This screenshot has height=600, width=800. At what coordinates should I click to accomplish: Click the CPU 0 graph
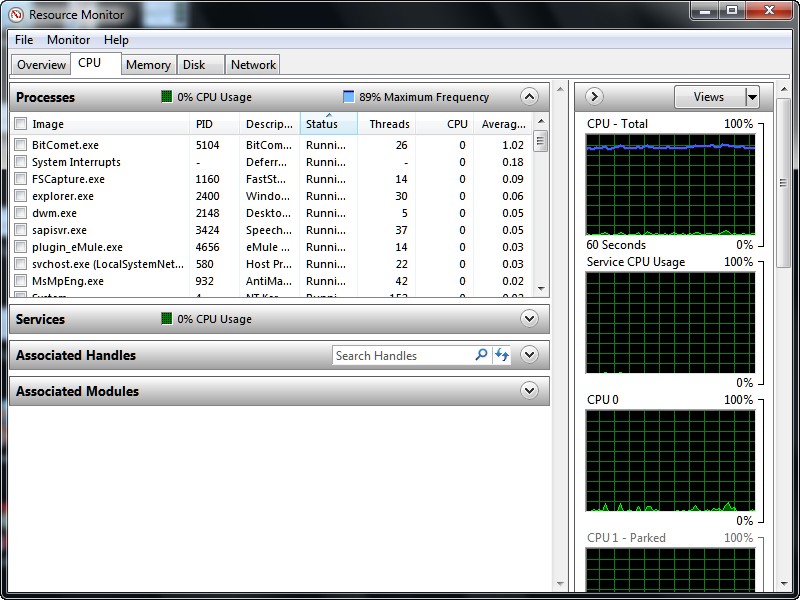[x=670, y=460]
